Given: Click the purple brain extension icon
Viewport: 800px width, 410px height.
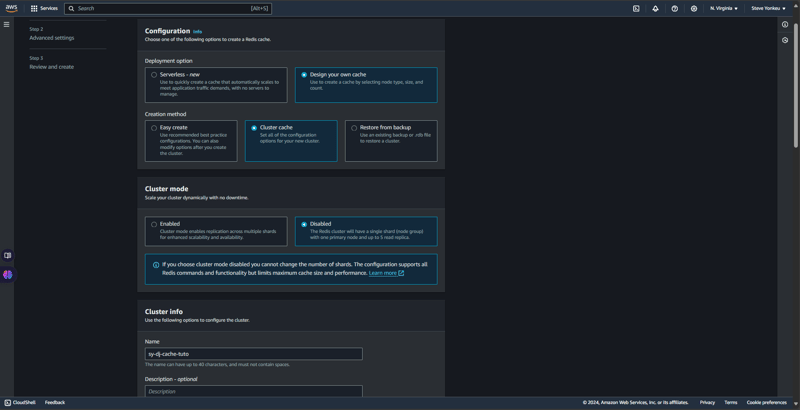Looking at the screenshot, I should (x=8, y=275).
